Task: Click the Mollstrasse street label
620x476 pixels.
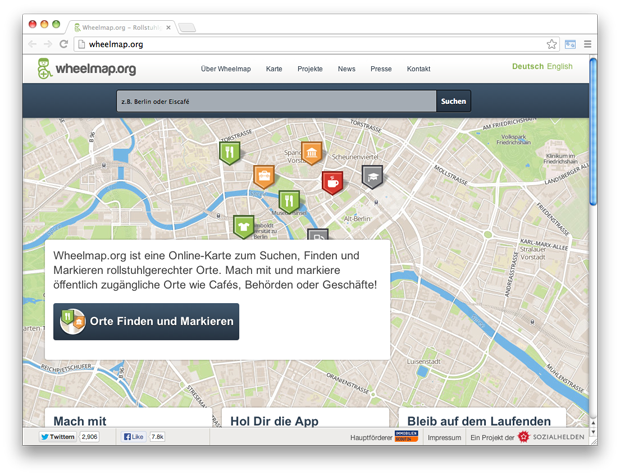Action: [451, 175]
